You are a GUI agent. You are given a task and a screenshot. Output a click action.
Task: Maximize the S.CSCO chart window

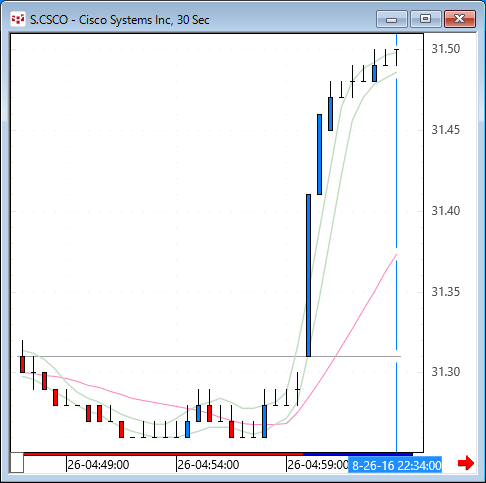click(426, 19)
